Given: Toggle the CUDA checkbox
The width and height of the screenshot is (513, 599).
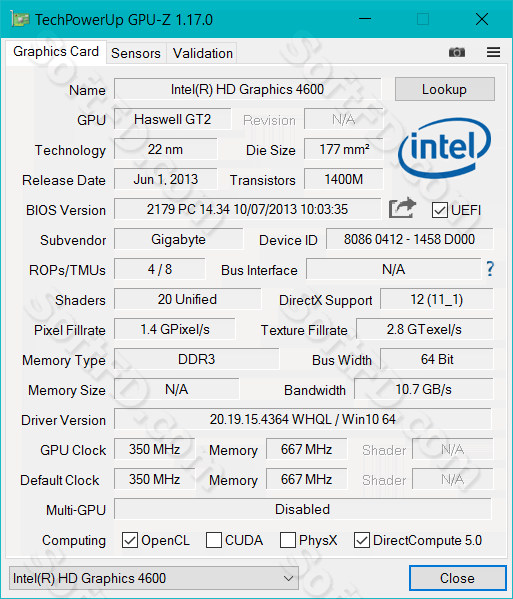Looking at the screenshot, I should [214, 540].
